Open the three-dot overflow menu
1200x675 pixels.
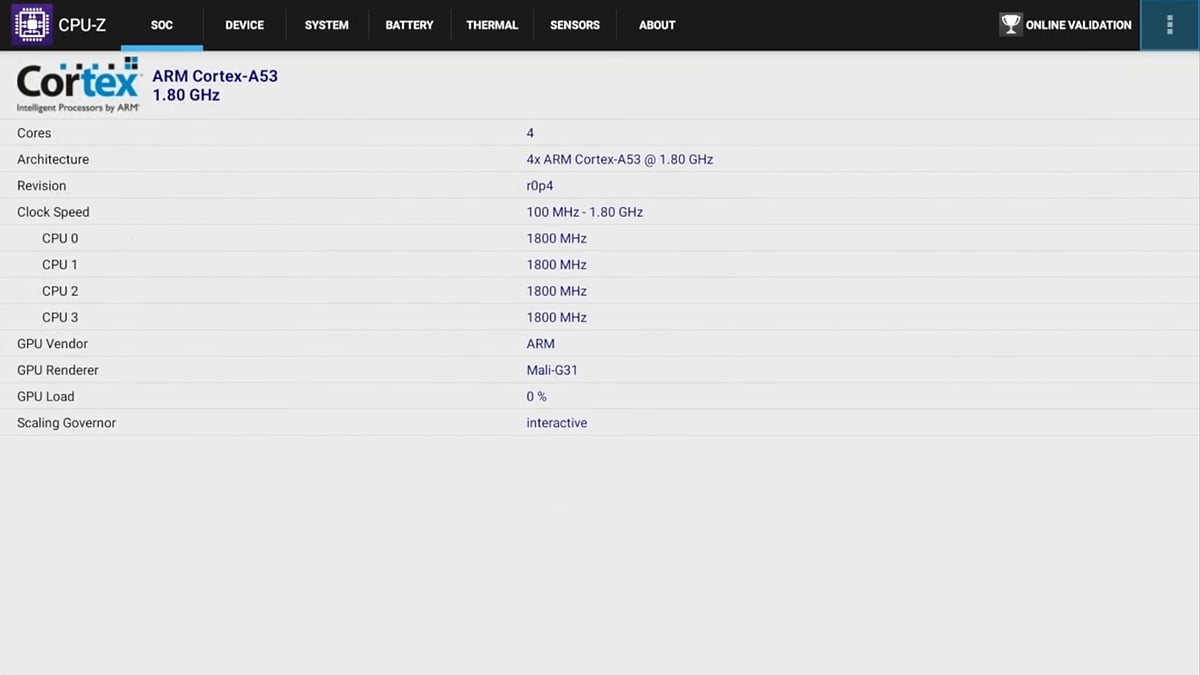[1170, 25]
